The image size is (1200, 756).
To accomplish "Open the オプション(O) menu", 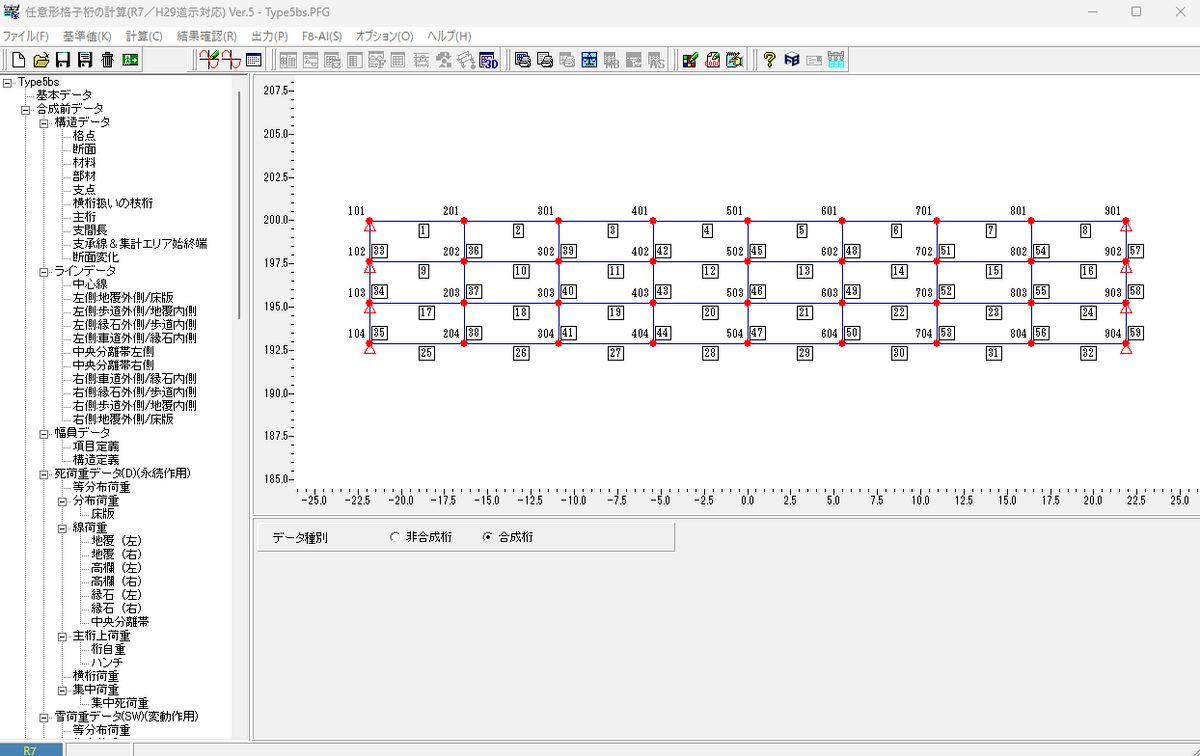I will (x=385, y=36).
